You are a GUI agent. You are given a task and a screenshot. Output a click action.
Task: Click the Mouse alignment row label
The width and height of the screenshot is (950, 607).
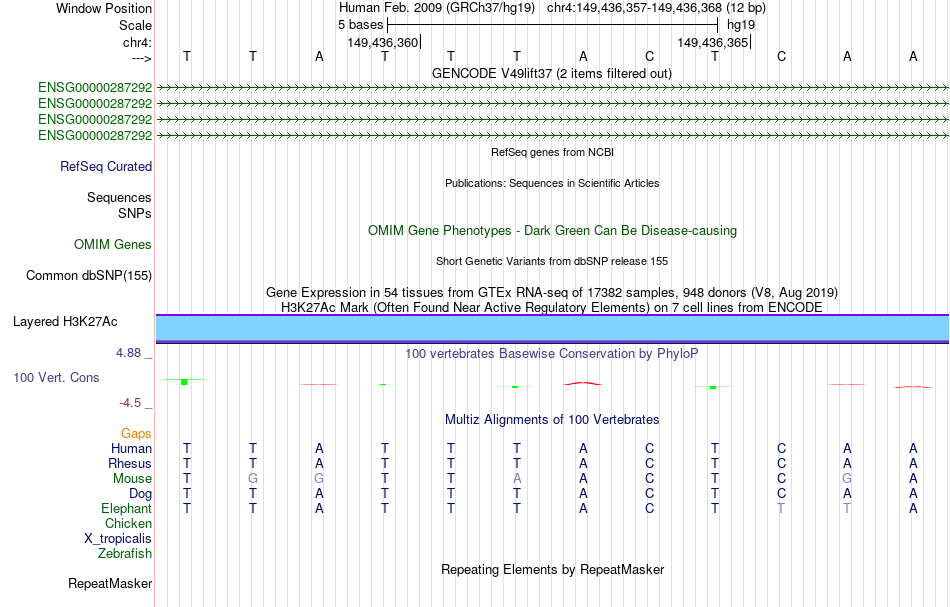coord(132,479)
